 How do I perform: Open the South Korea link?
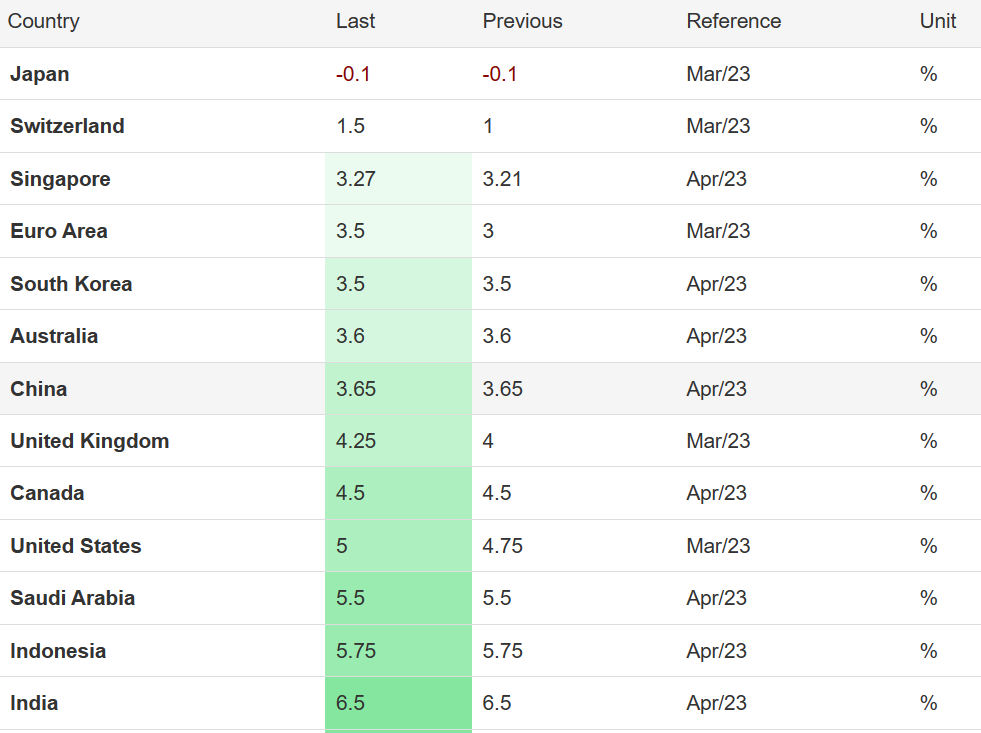click(x=71, y=284)
